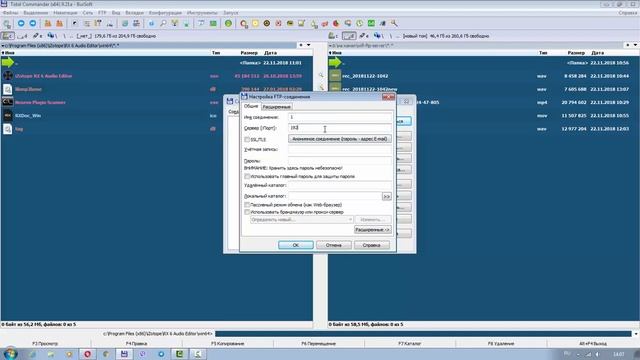Click F8 Удаление function button

[x=501, y=344]
